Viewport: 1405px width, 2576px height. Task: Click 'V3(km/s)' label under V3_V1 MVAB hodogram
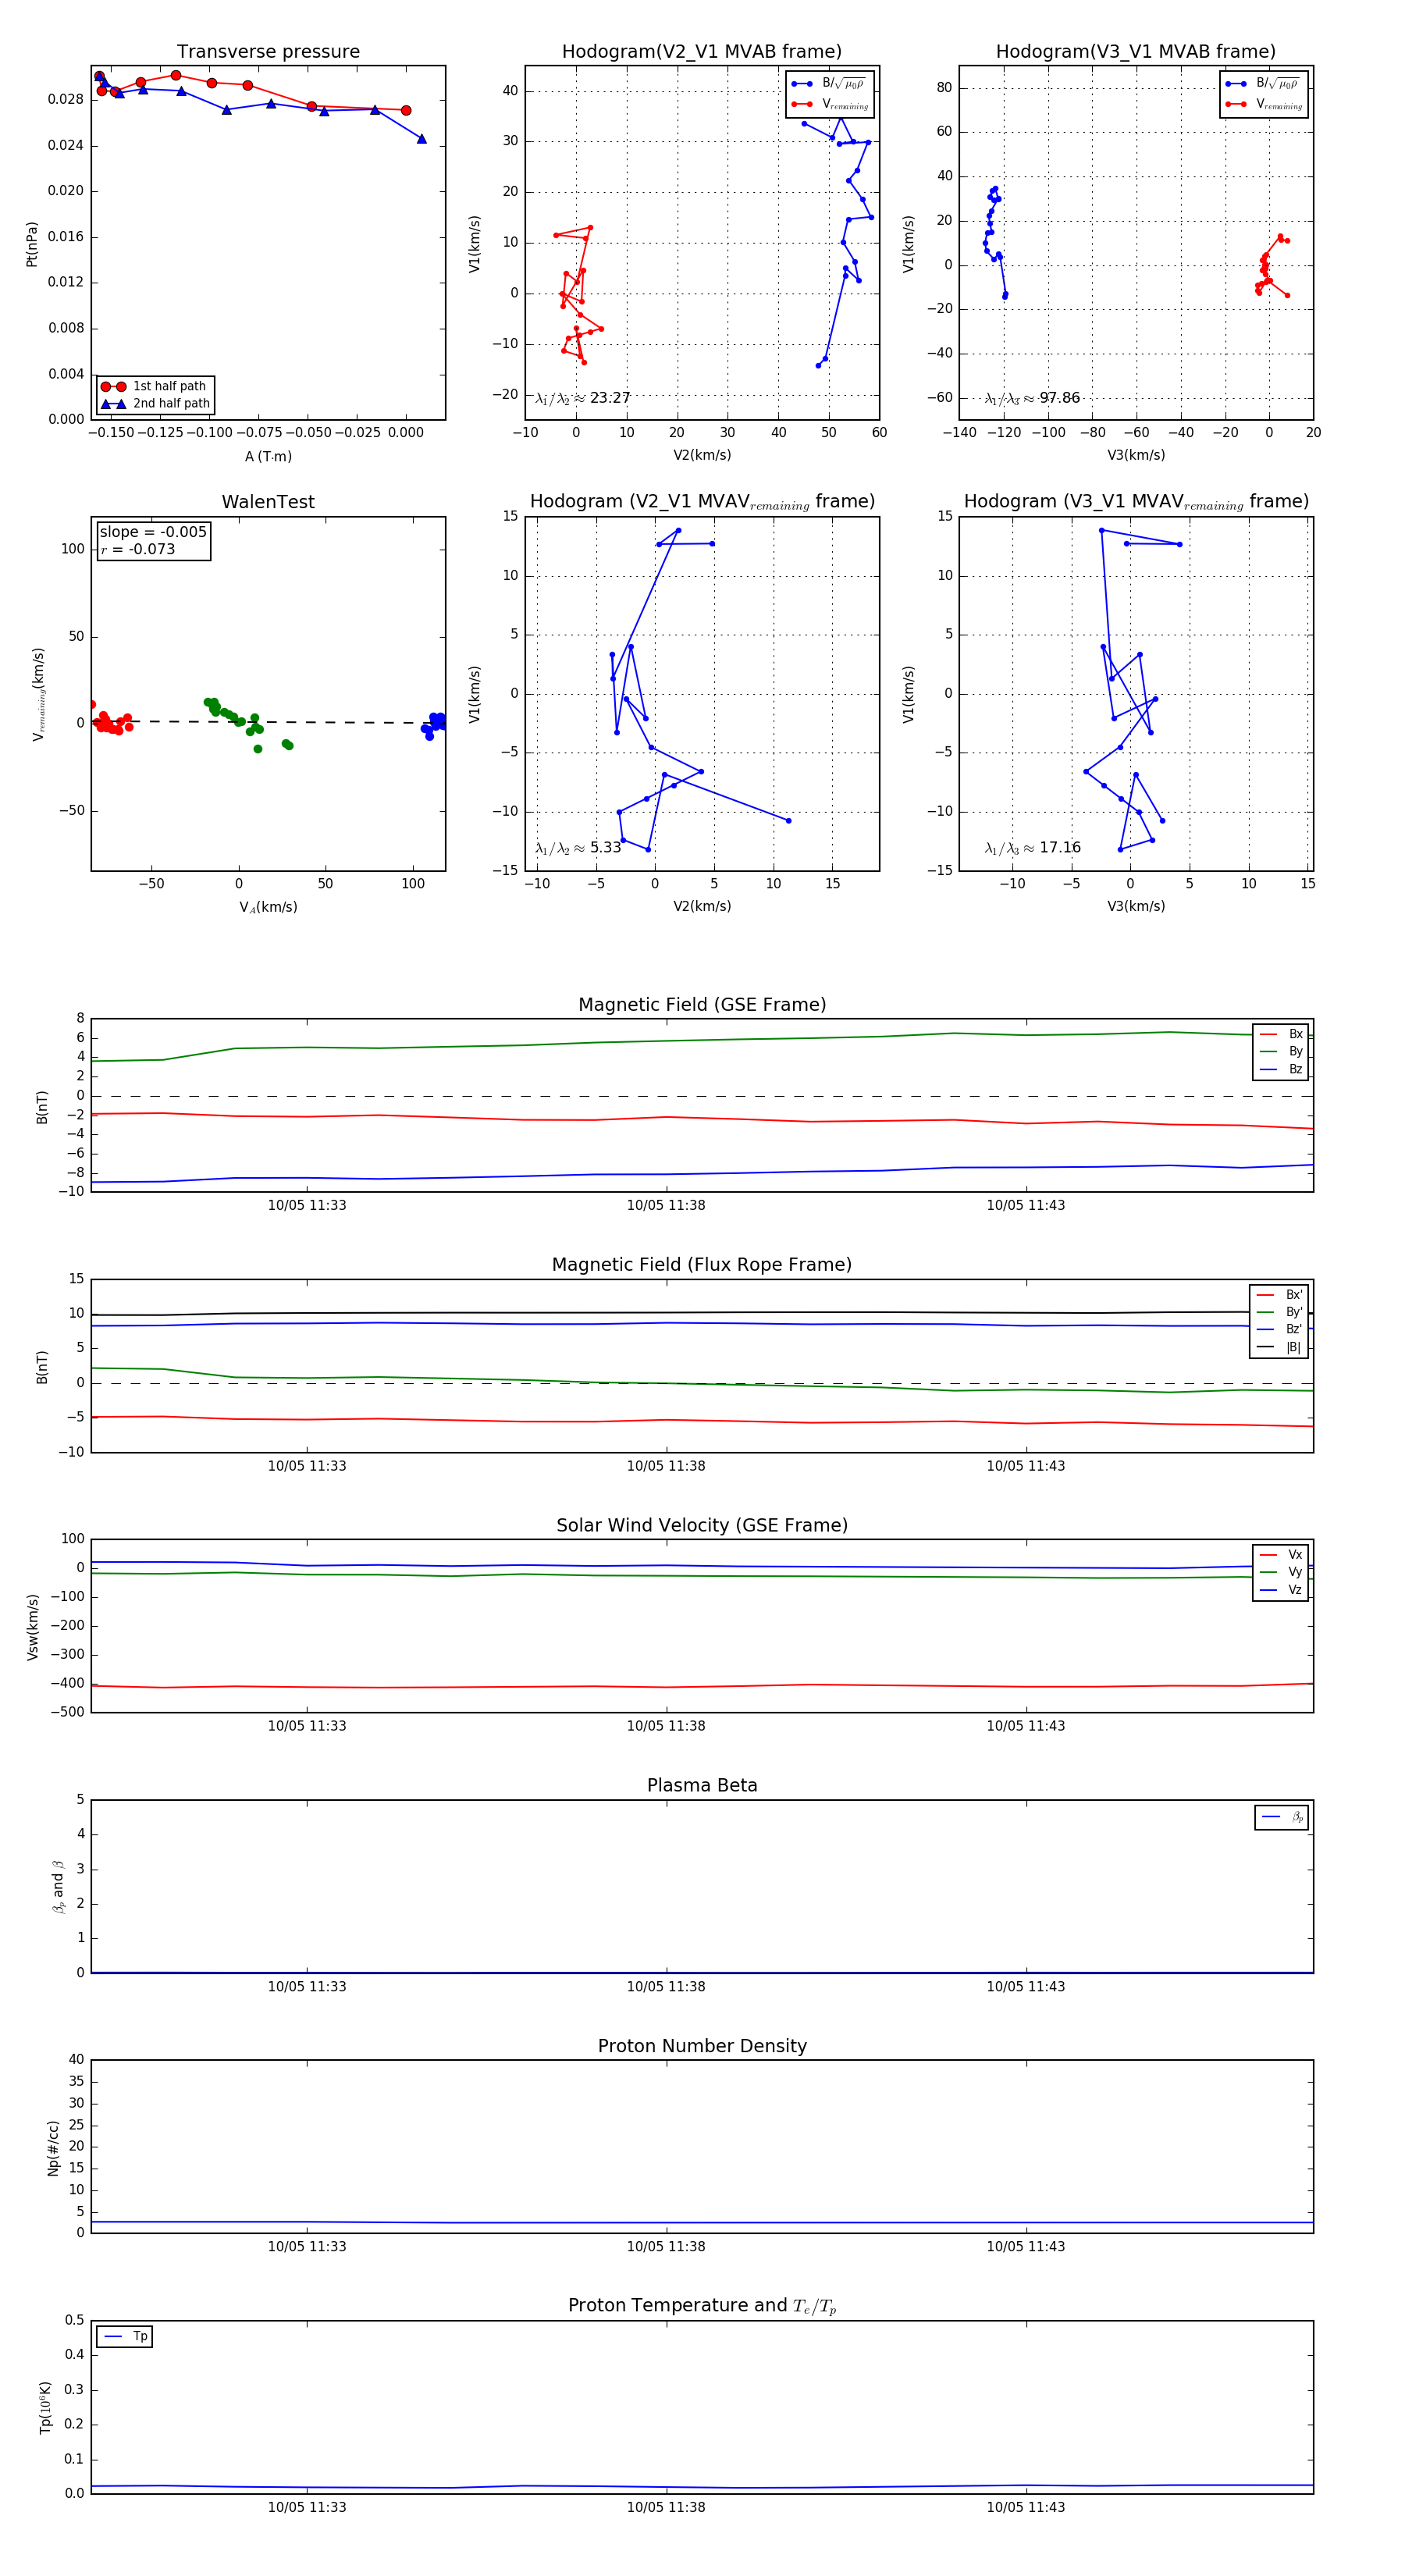pyautogui.click(x=1136, y=455)
